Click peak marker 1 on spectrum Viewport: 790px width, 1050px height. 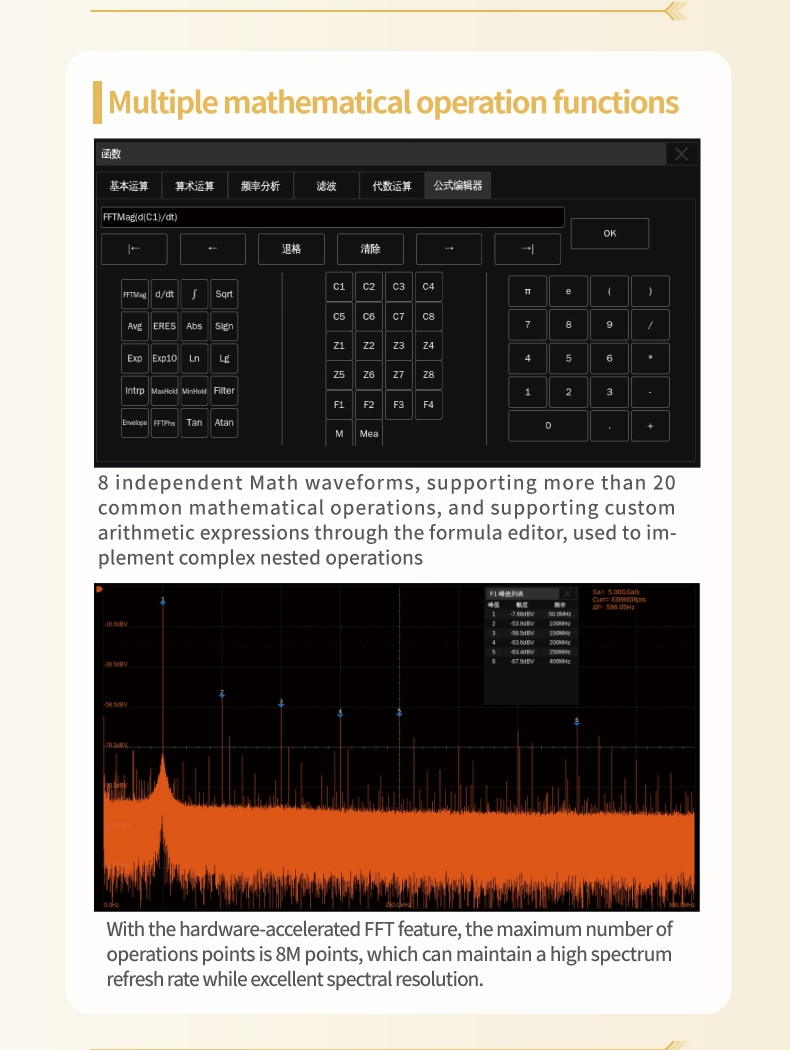coord(162,601)
